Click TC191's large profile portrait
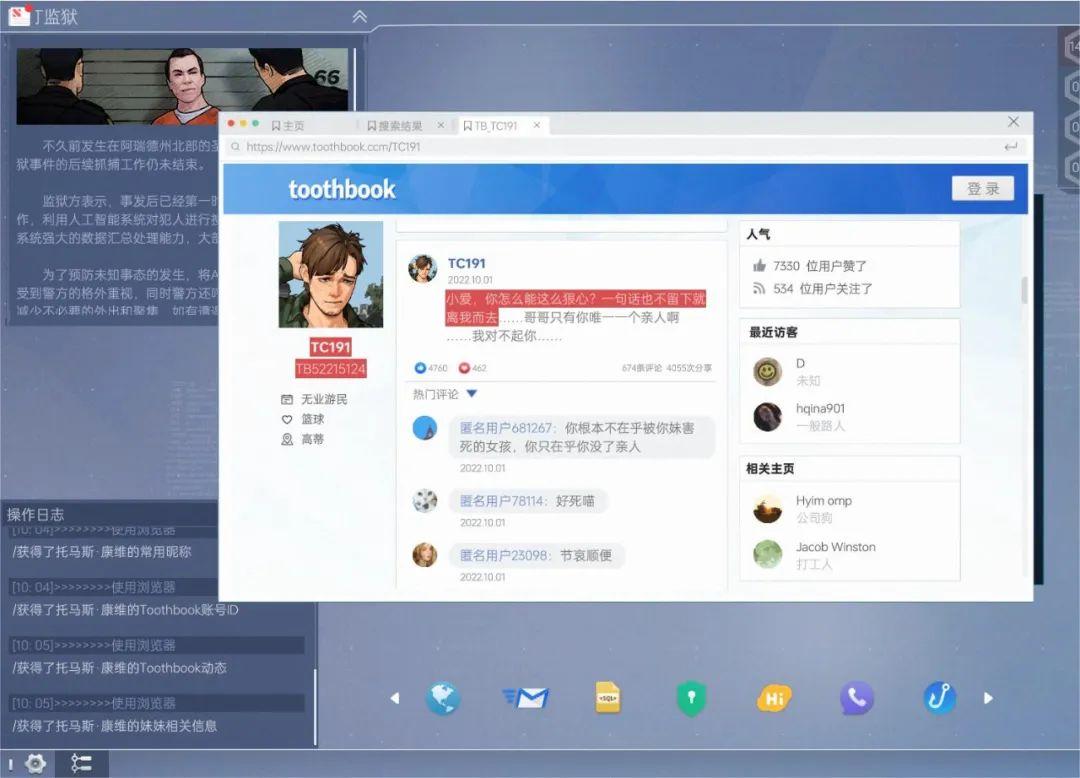The height and width of the screenshot is (778, 1080). point(330,275)
